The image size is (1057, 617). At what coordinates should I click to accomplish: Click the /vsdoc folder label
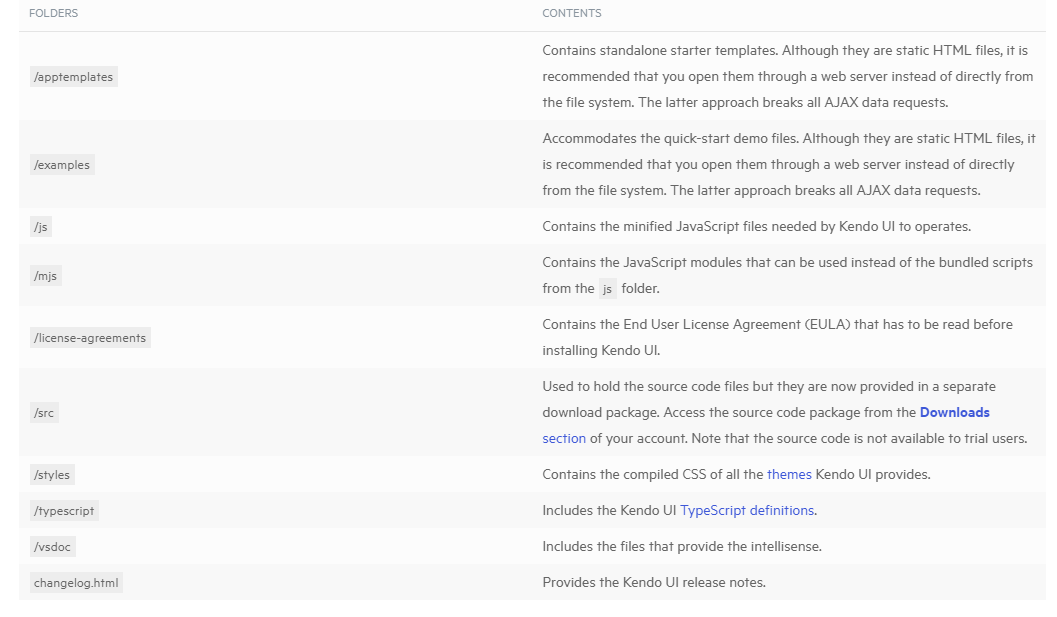[x=53, y=547]
